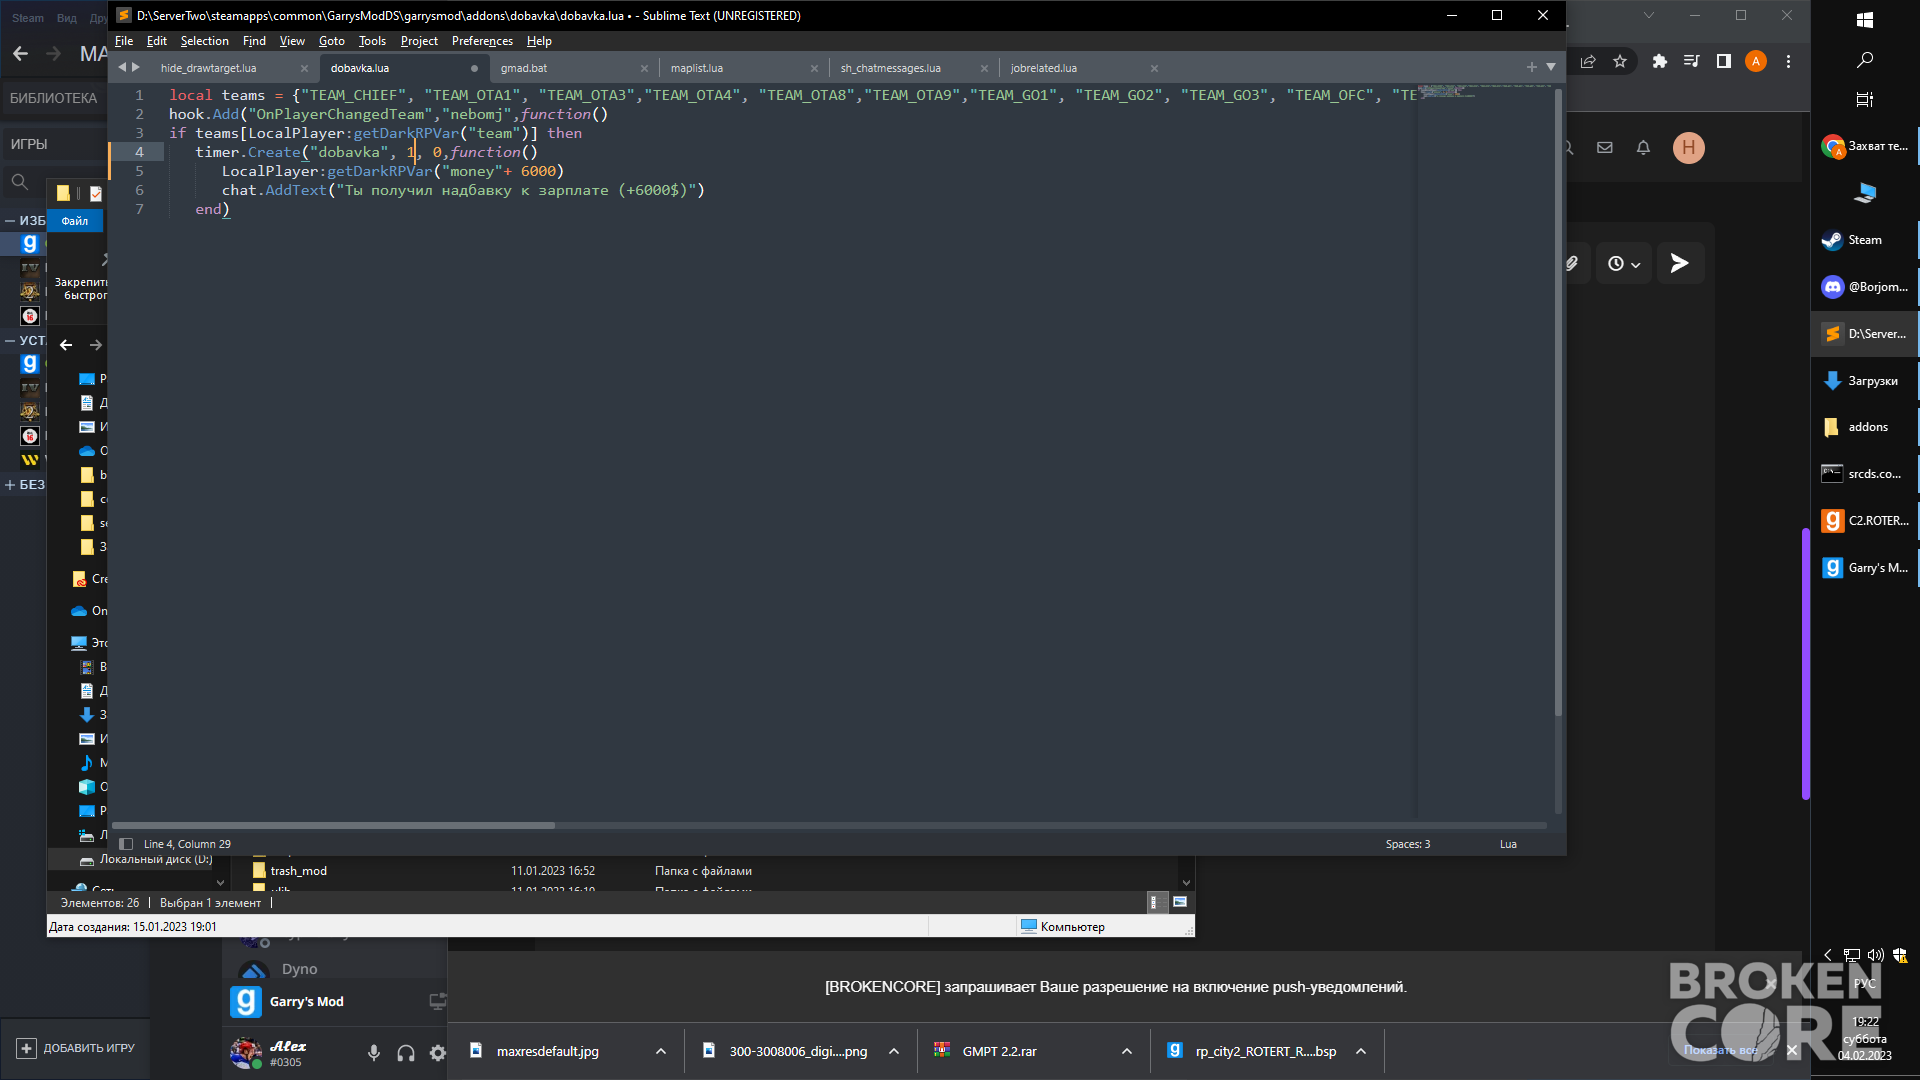
Task: Open the browser three-dot menu
Action: [x=1788, y=61]
